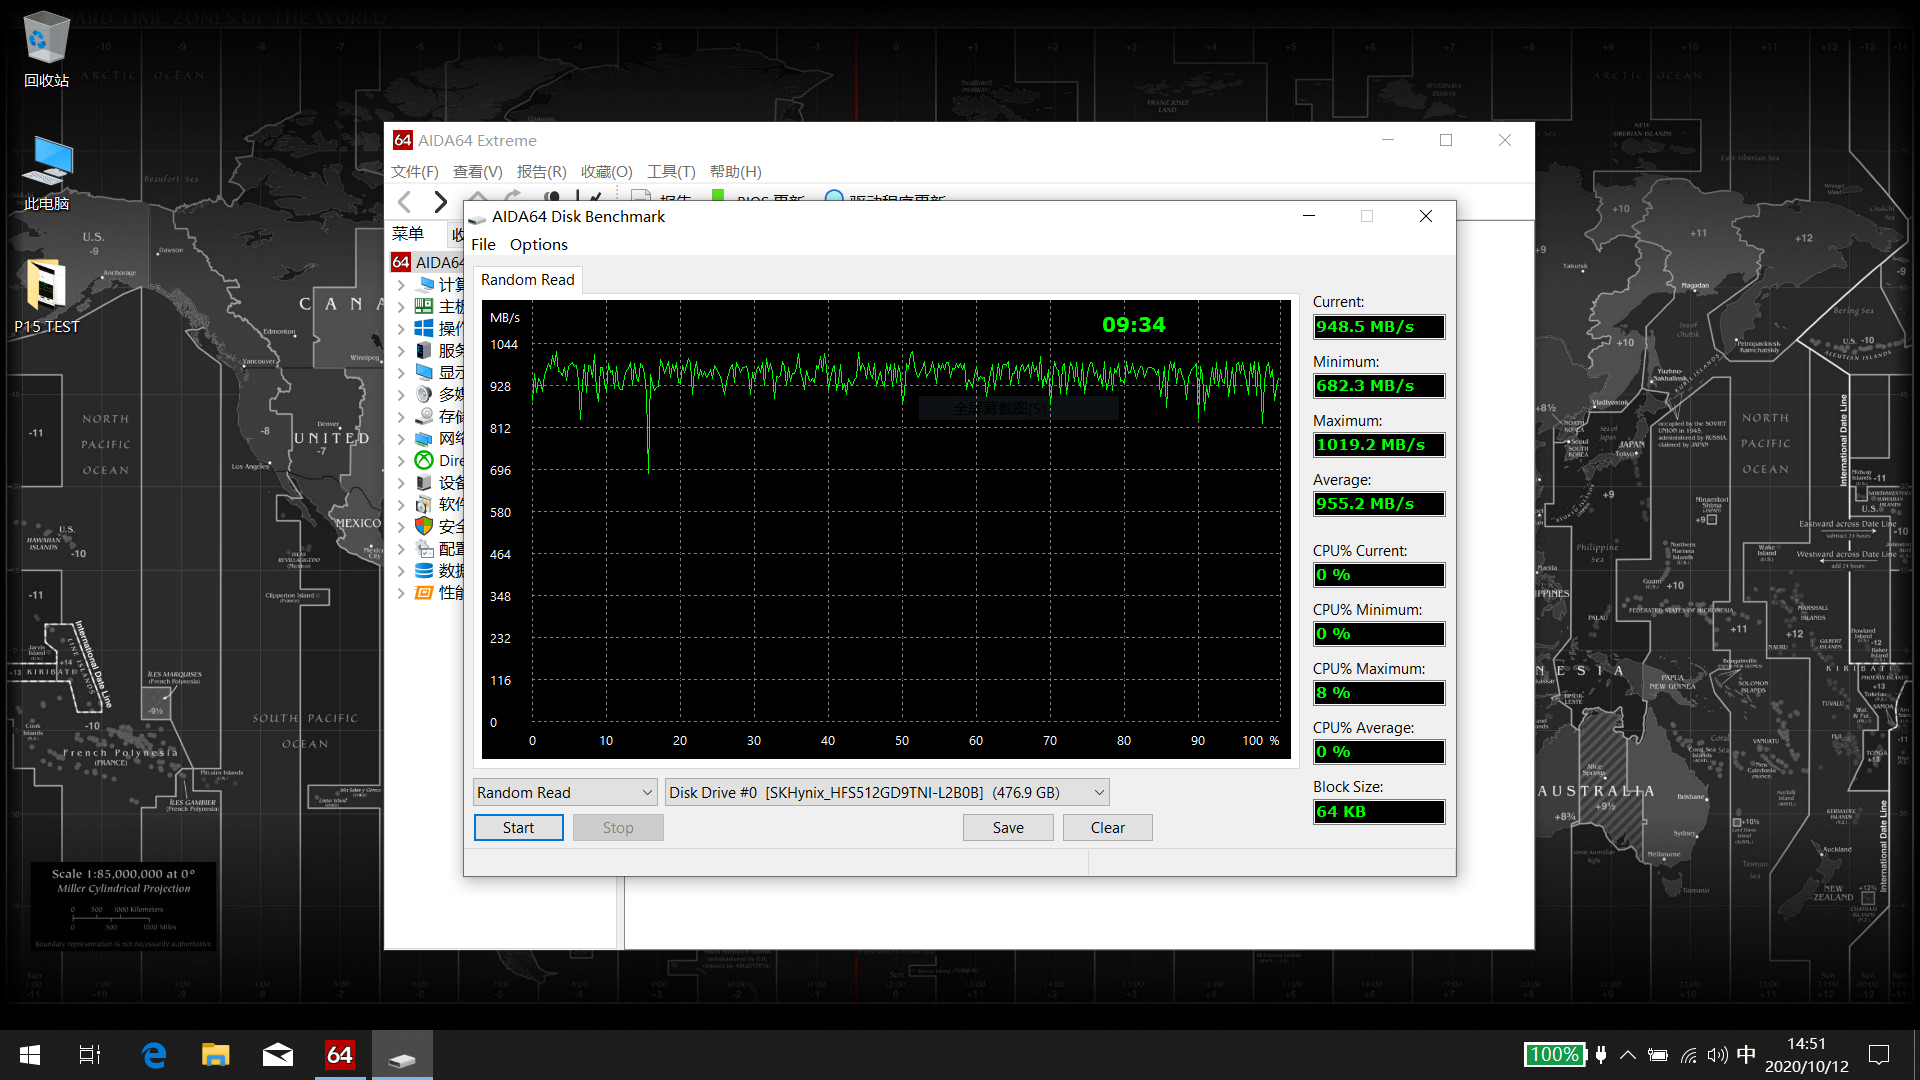Select the Software (软件) tree icon
This screenshot has width=1920, height=1080.
424,505
